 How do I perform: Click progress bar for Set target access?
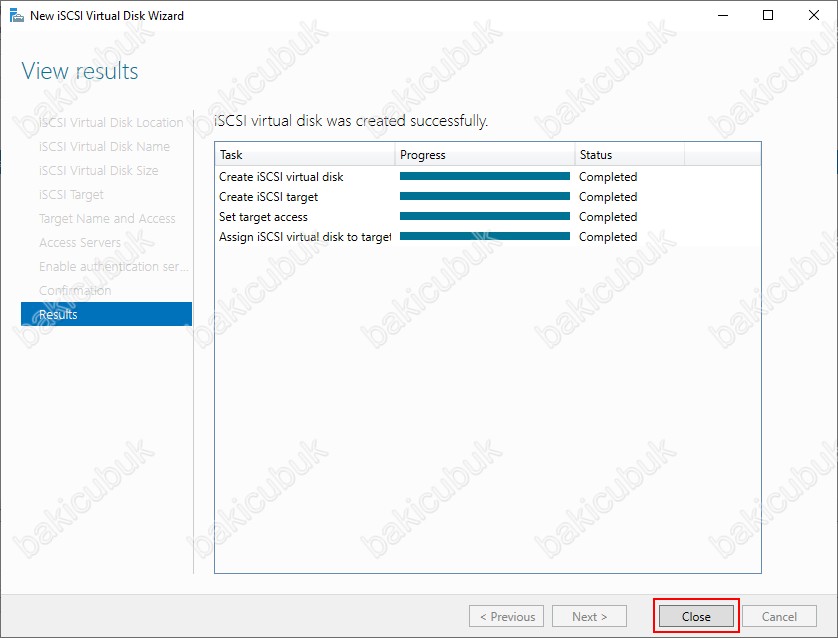point(485,216)
